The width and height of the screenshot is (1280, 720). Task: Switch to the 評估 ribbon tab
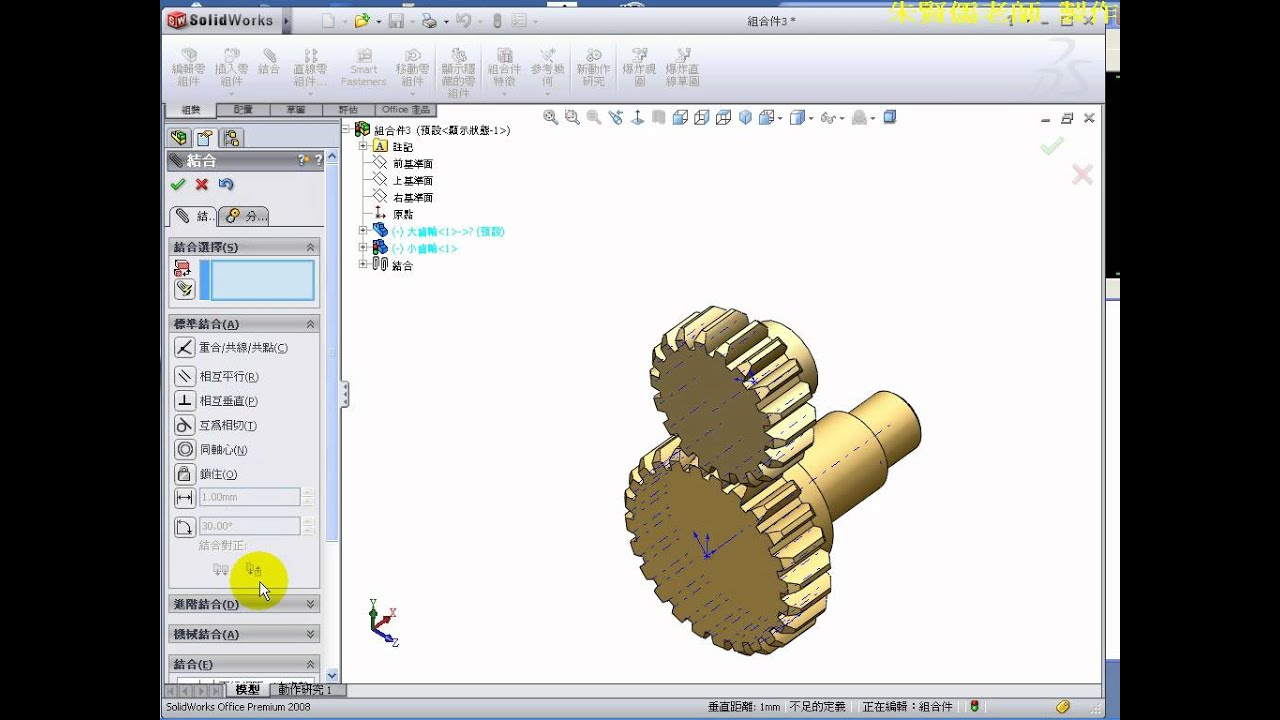point(348,110)
